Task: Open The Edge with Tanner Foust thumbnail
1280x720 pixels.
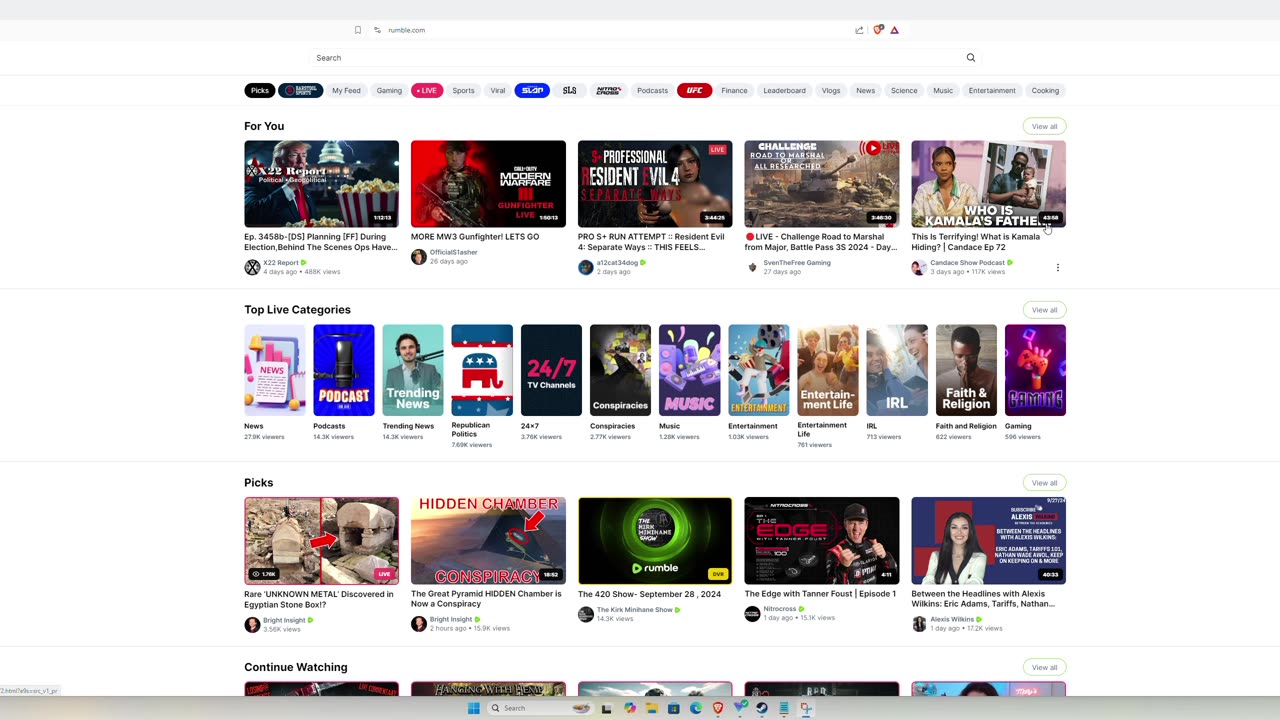Action: (821, 541)
